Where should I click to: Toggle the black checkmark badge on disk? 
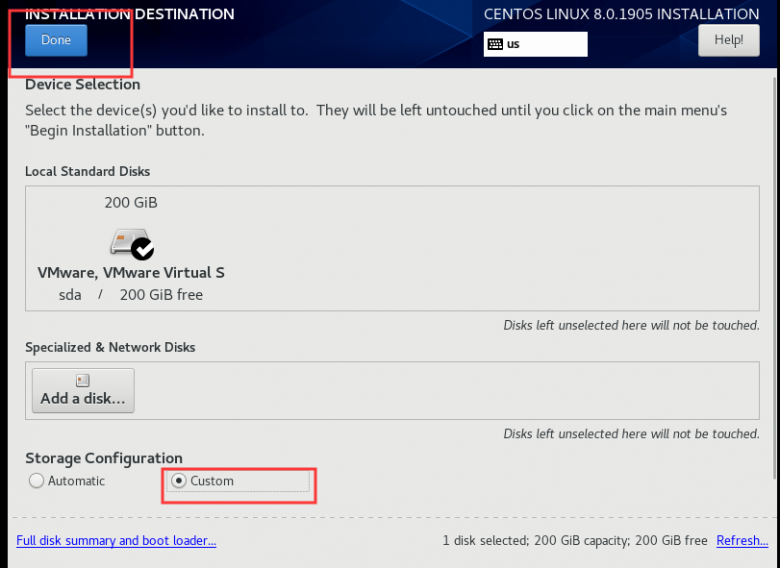click(x=143, y=249)
